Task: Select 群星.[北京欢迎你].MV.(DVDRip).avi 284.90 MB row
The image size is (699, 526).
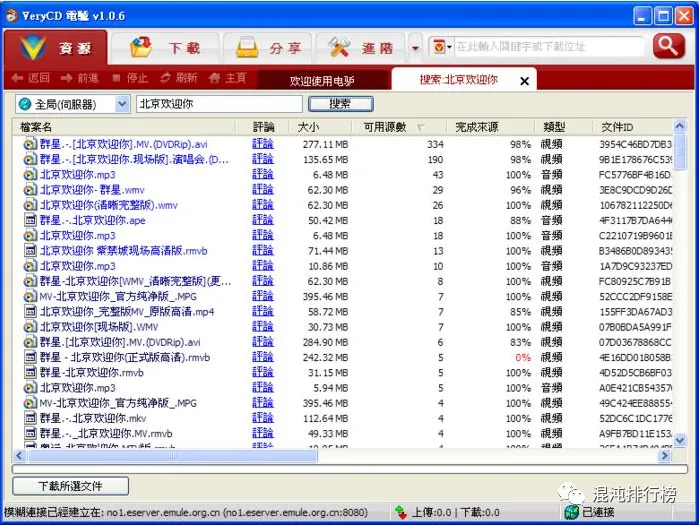Action: (x=120, y=342)
